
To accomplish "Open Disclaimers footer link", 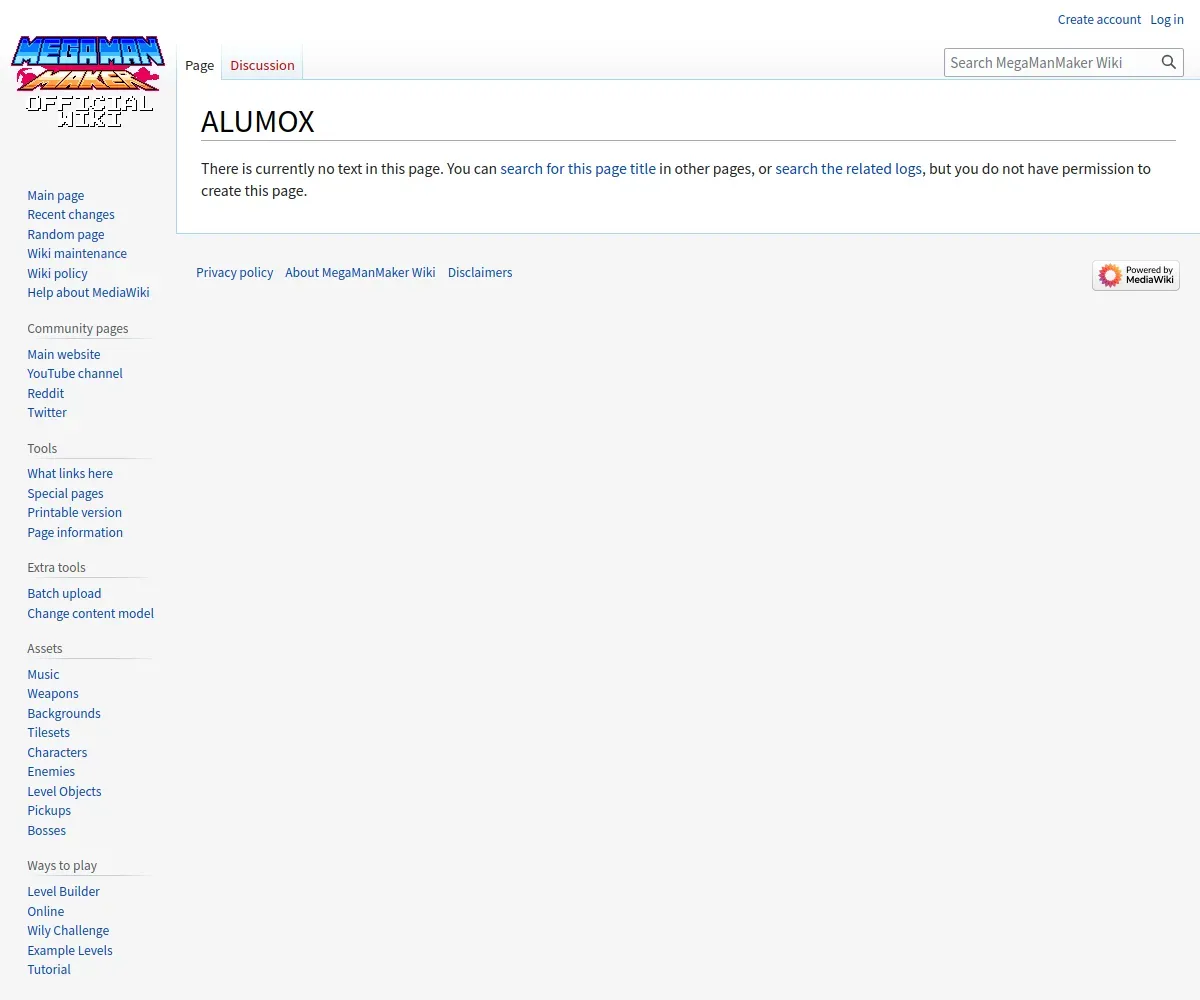I will (480, 272).
